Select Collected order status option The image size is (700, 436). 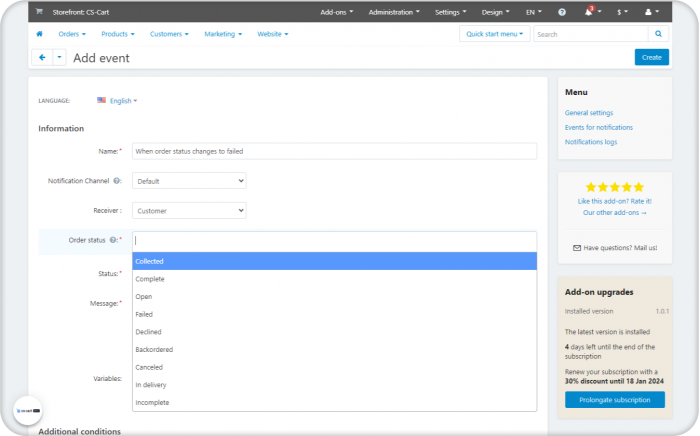334,261
